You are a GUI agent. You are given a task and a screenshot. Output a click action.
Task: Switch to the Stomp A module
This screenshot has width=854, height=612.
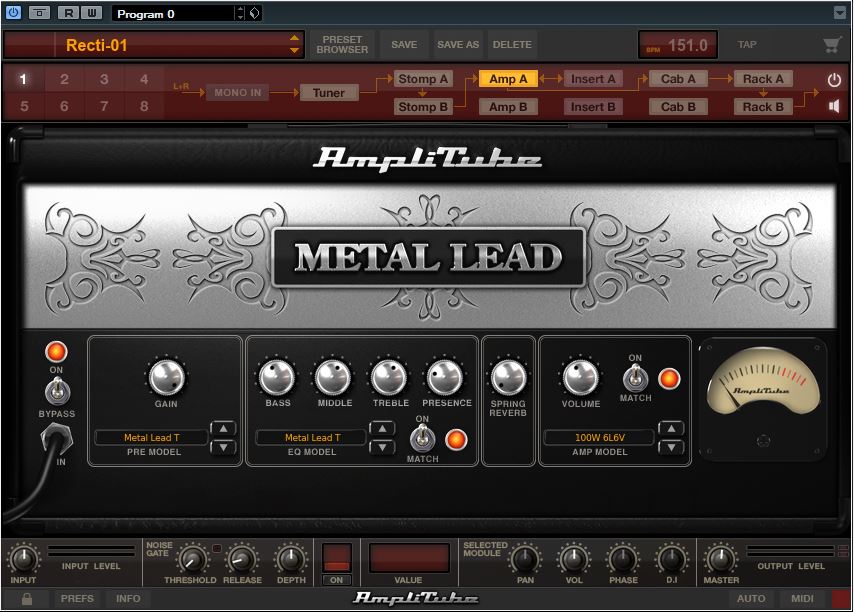click(x=422, y=79)
